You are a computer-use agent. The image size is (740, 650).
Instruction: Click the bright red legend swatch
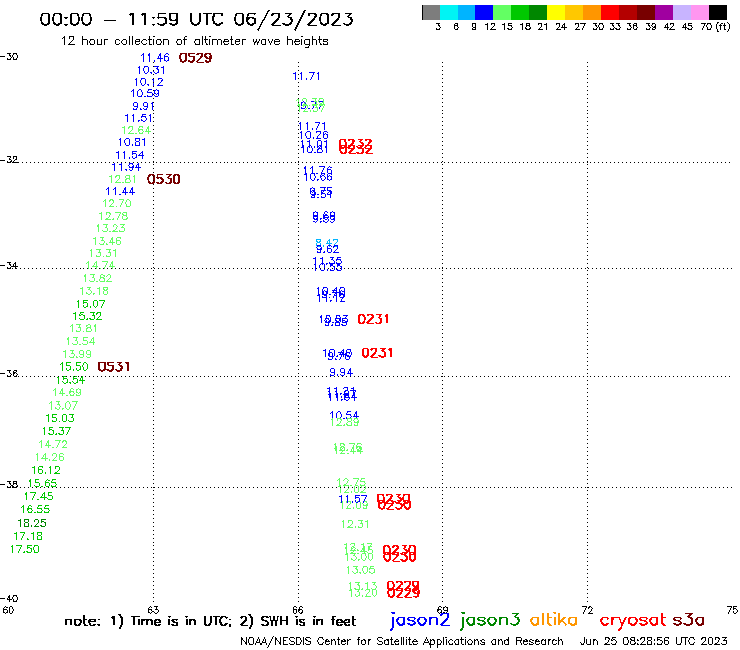tap(610, 12)
